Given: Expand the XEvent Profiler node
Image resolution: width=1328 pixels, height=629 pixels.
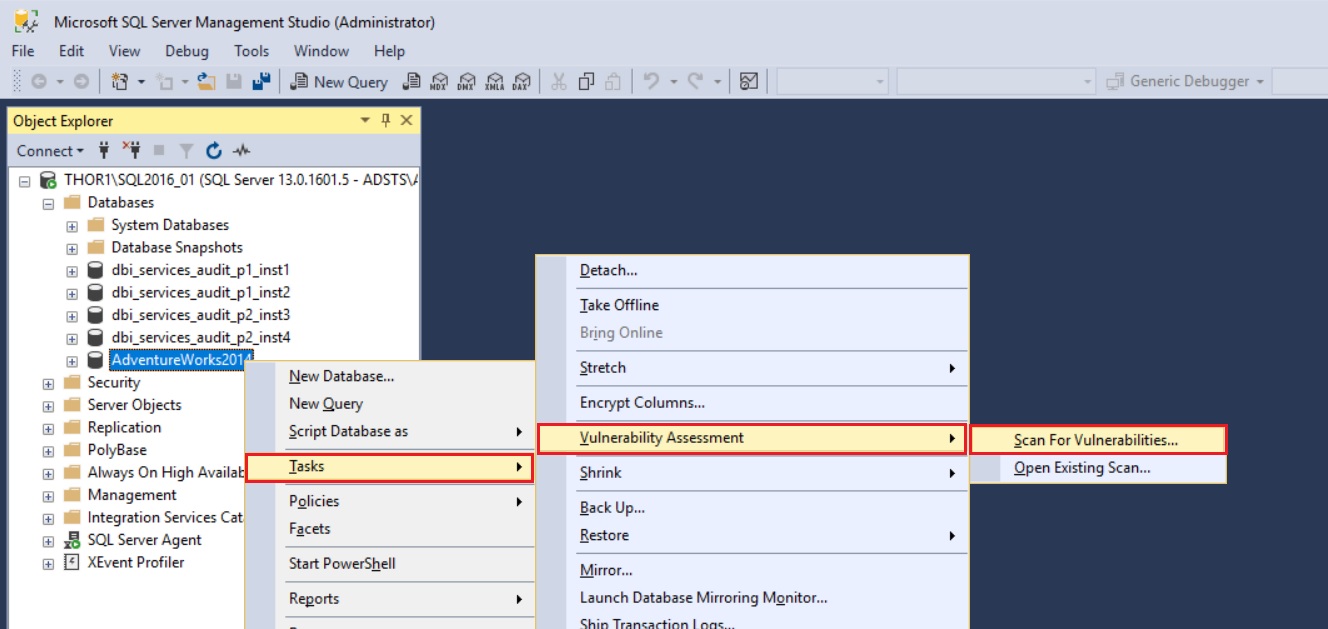Looking at the screenshot, I should pos(48,563).
